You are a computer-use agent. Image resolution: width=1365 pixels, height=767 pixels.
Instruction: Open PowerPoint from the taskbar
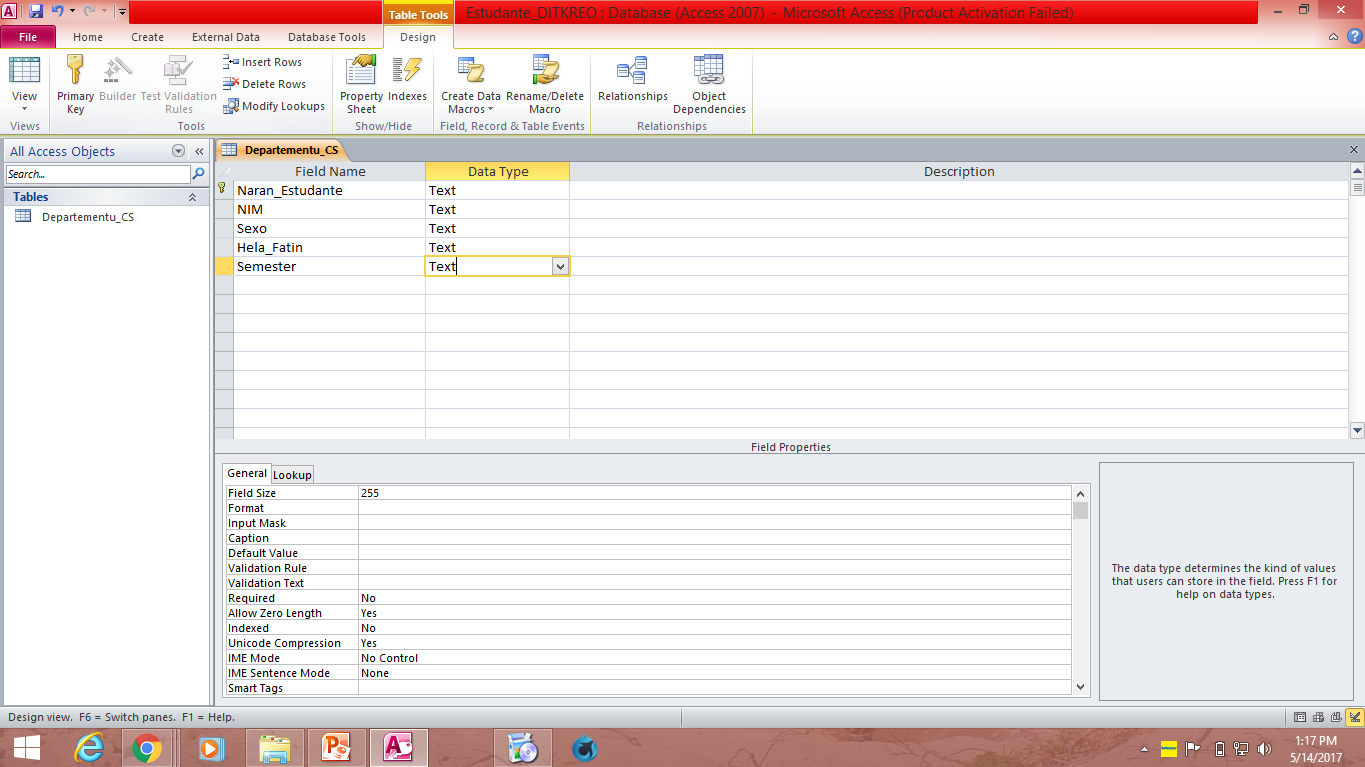click(336, 748)
